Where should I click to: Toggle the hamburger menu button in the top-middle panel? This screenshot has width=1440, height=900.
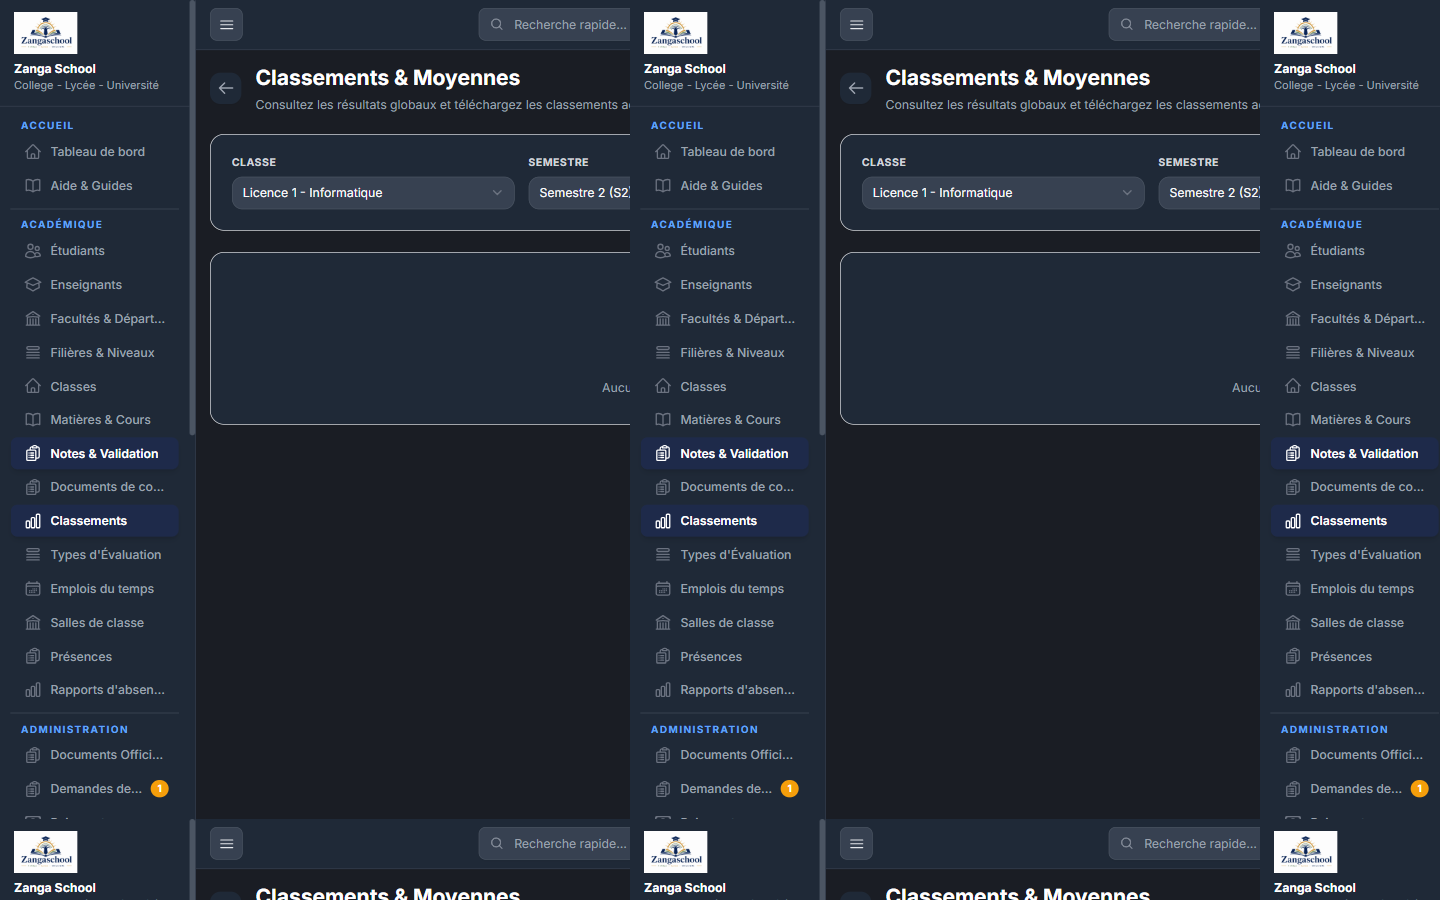pos(857,25)
